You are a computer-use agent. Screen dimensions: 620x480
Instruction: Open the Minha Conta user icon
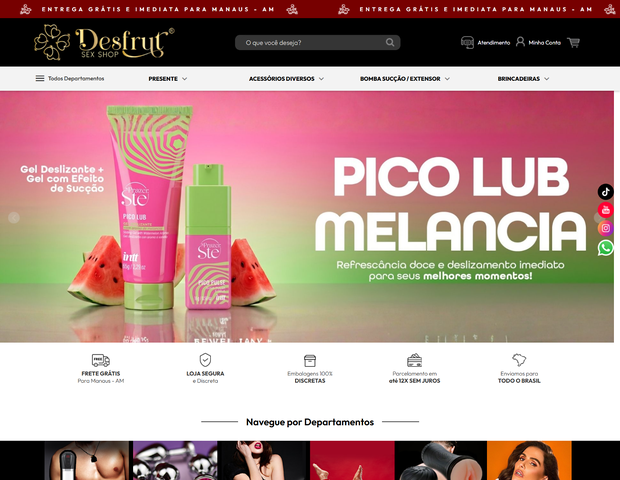click(x=520, y=42)
